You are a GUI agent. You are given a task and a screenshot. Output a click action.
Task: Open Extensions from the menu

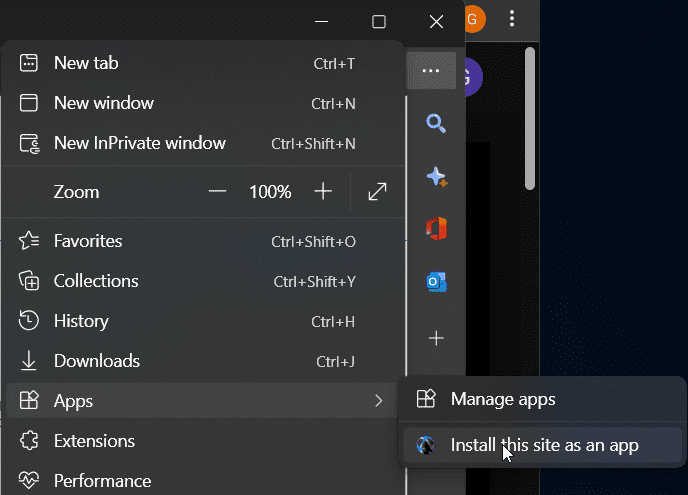203,441
